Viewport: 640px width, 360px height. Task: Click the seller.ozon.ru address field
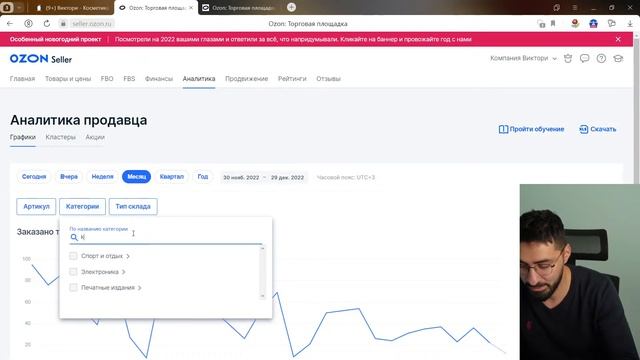point(91,24)
